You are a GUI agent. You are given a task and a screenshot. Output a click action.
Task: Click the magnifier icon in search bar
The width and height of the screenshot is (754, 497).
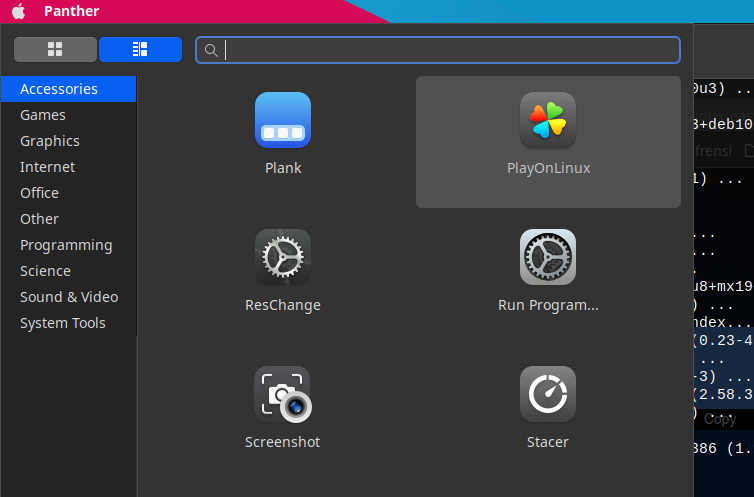[x=211, y=50]
